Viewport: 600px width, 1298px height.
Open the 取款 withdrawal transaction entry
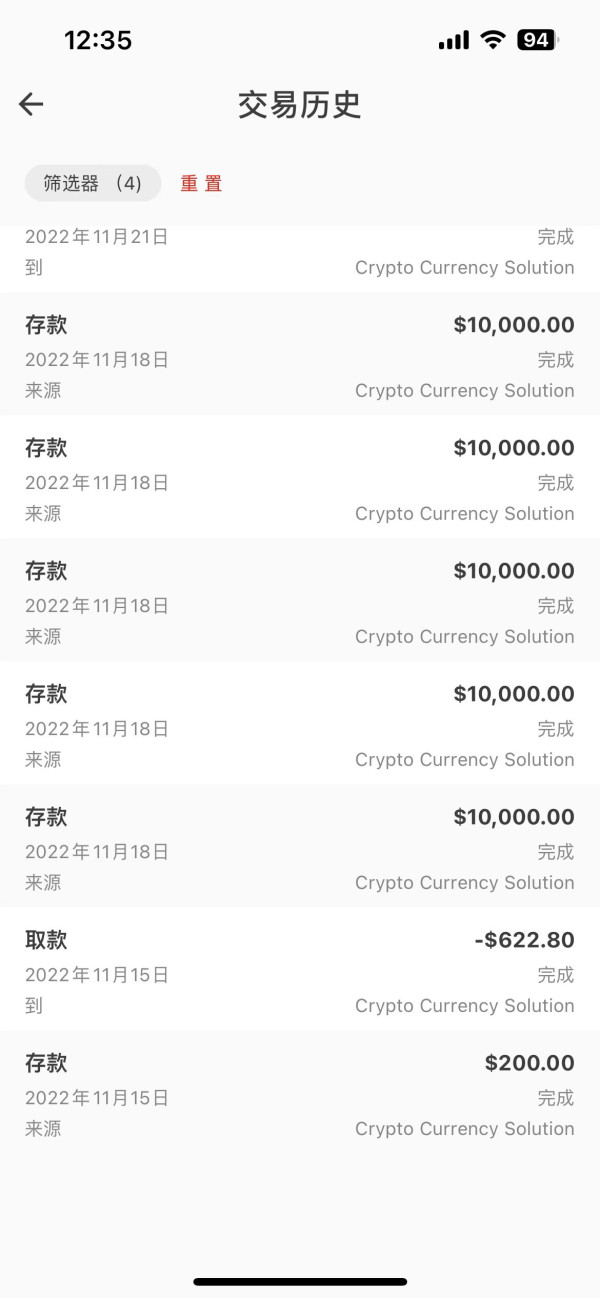[300, 972]
